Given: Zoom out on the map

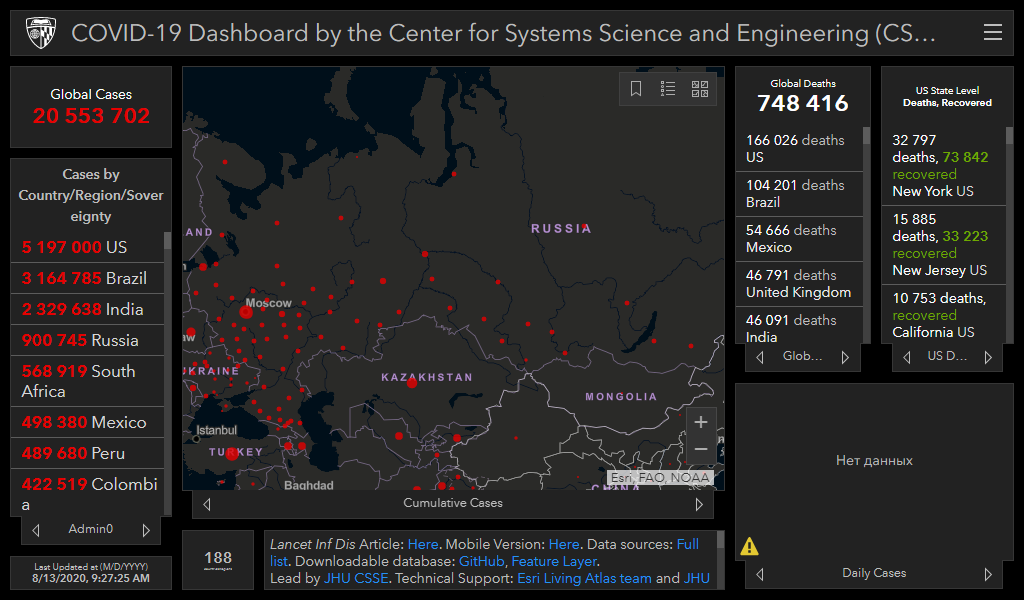Looking at the screenshot, I should point(701,450).
